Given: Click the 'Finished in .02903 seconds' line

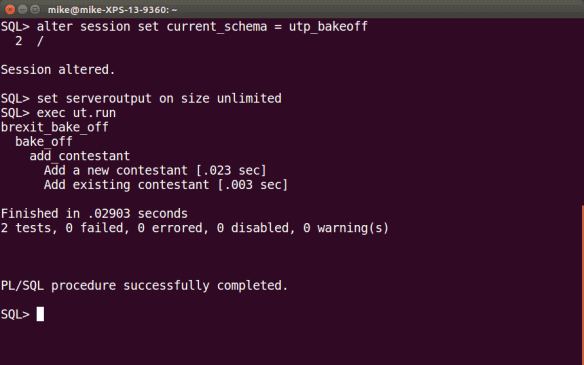Looking at the screenshot, I should (x=94, y=214).
